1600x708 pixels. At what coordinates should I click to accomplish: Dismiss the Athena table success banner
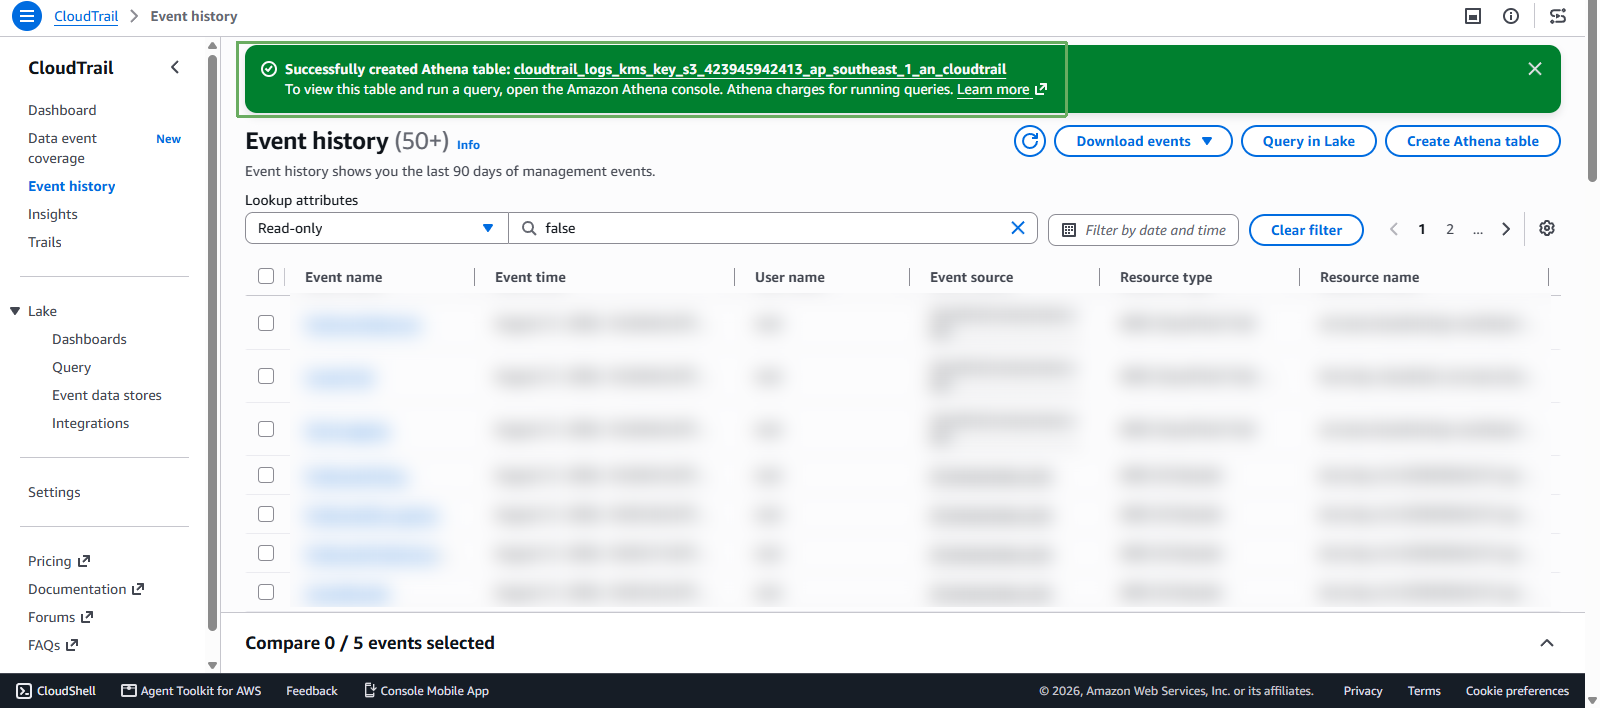tap(1535, 69)
